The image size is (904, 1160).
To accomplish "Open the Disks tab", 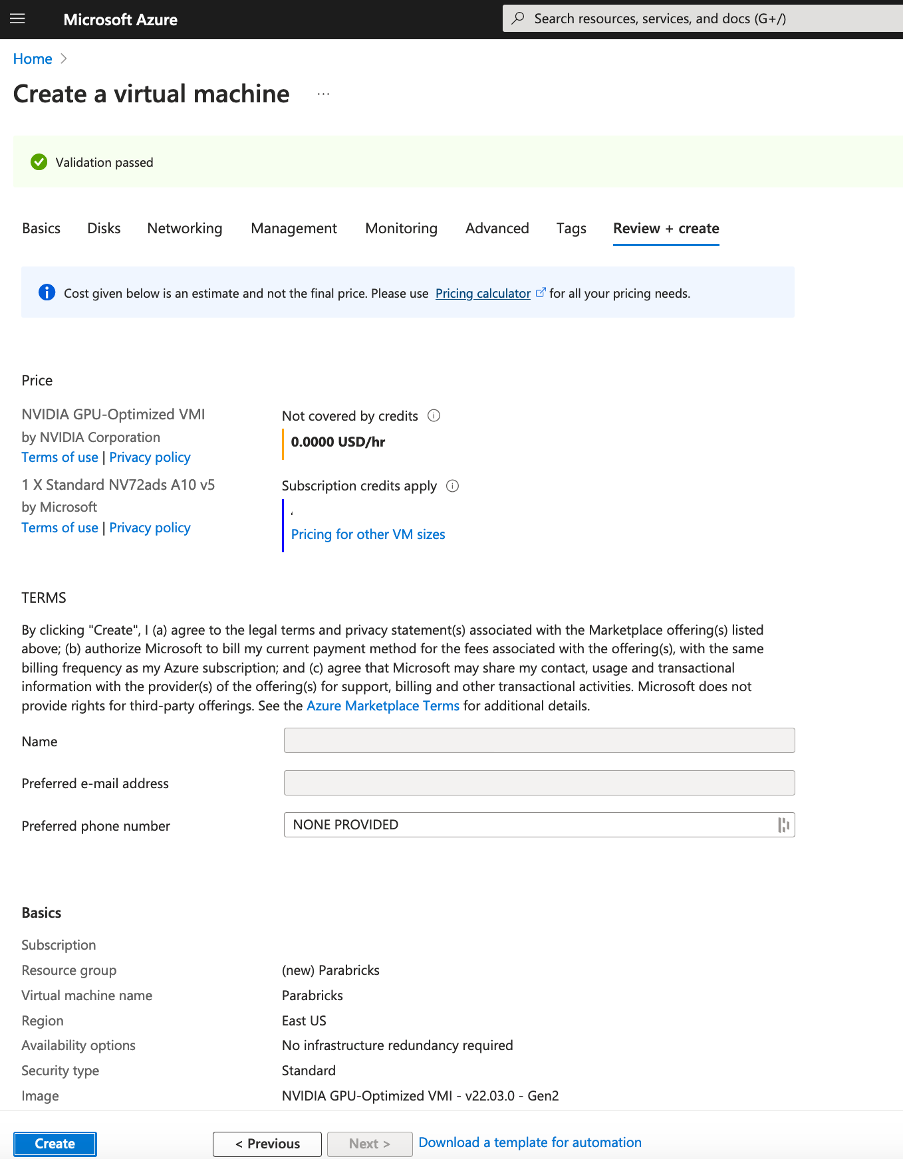I will [x=104, y=228].
